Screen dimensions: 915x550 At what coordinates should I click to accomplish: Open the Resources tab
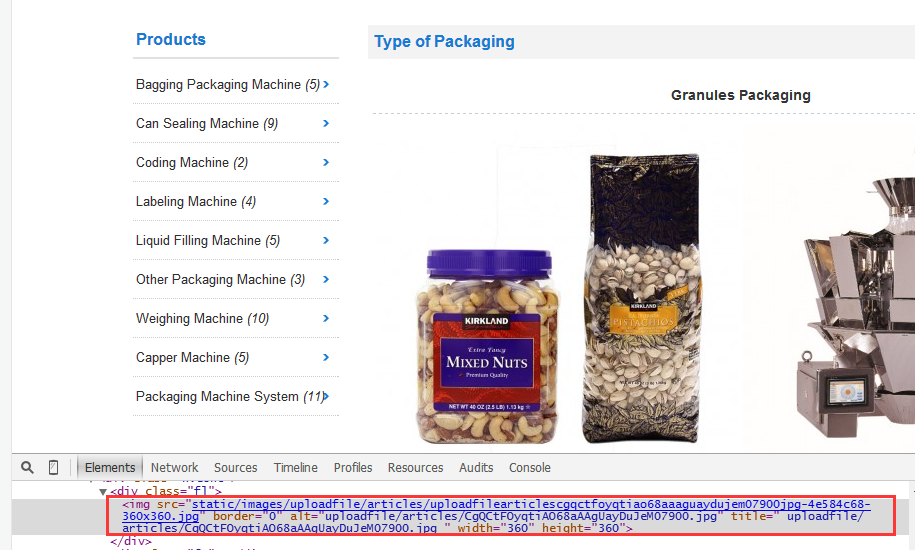[415, 468]
